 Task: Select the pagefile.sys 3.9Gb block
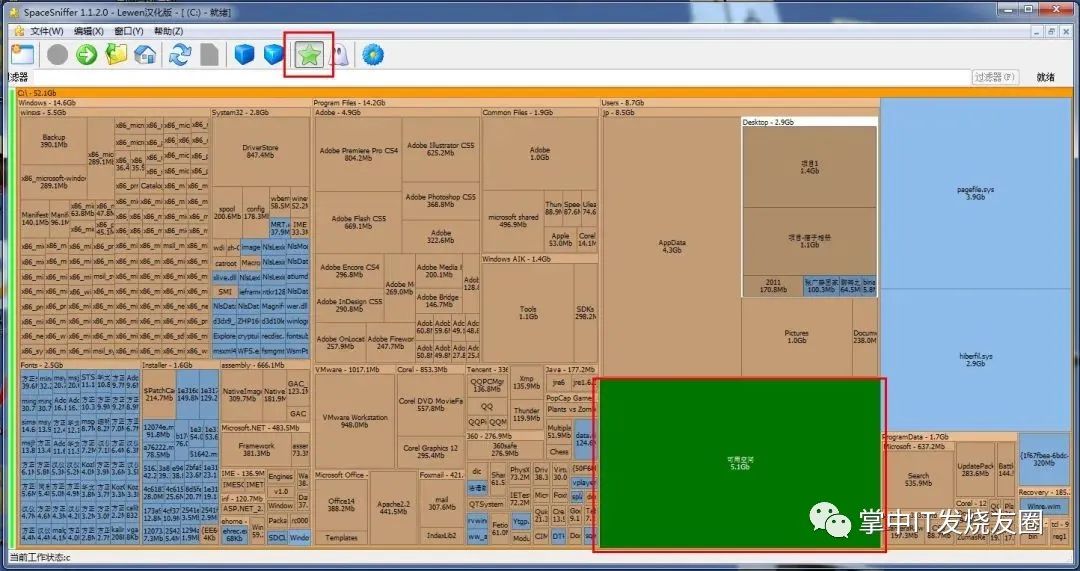(x=975, y=193)
